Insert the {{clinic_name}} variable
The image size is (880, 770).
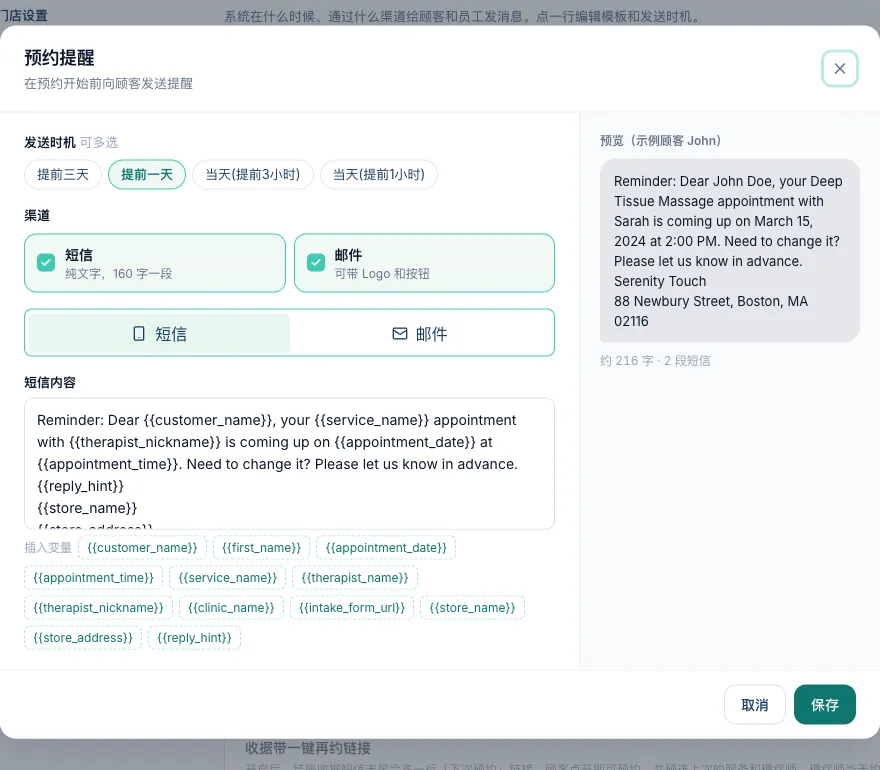coord(231,608)
